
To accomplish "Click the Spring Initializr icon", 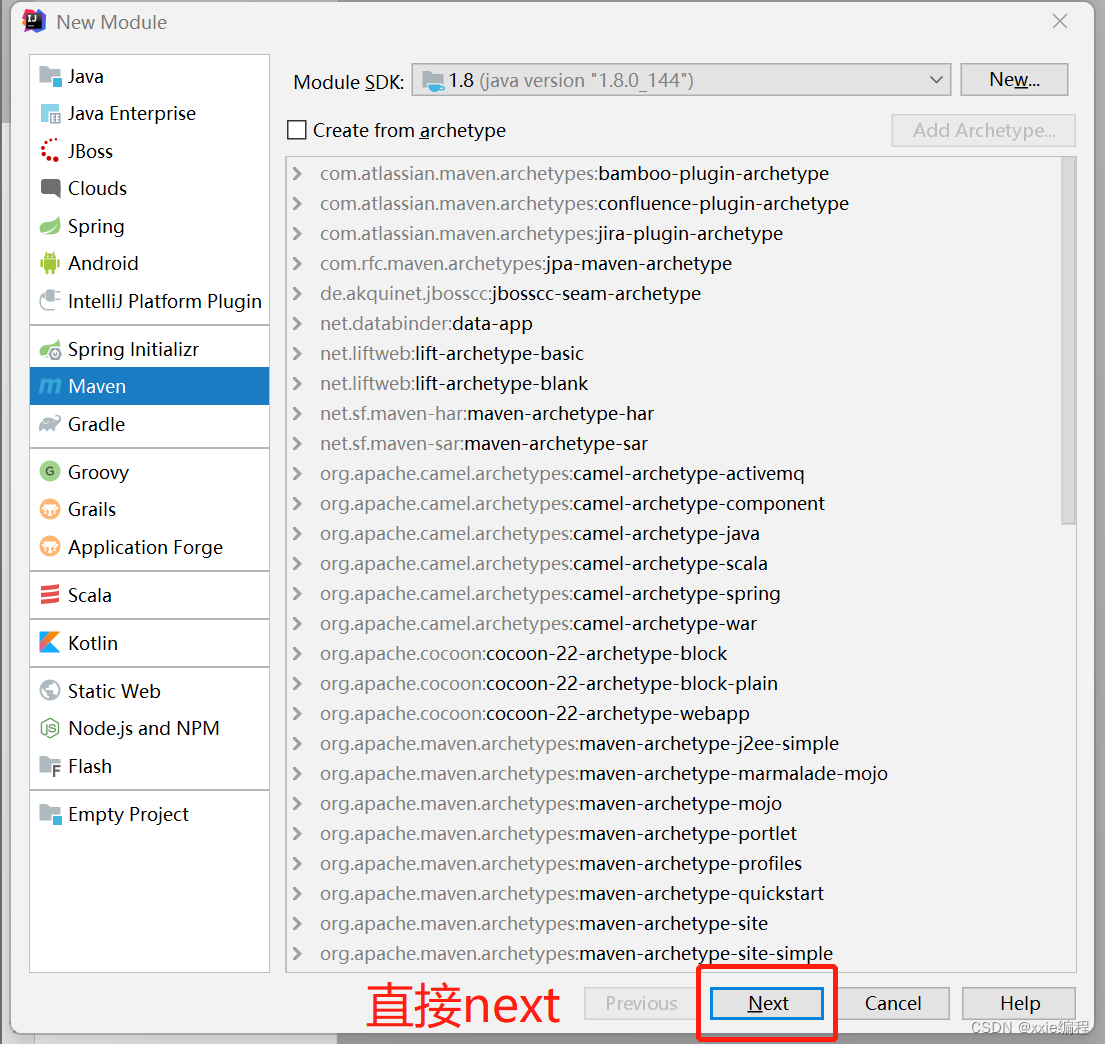I will pyautogui.click(x=50, y=349).
